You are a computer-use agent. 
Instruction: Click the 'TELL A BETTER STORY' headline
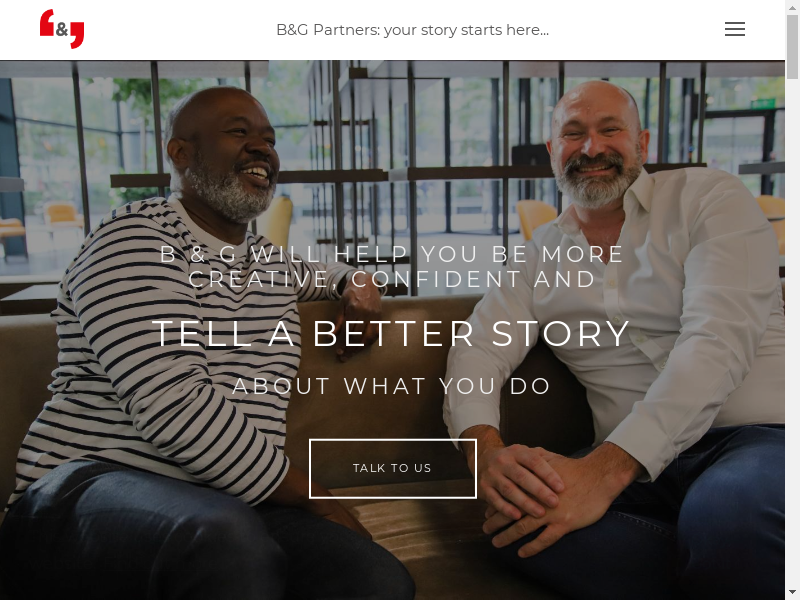(x=391, y=334)
